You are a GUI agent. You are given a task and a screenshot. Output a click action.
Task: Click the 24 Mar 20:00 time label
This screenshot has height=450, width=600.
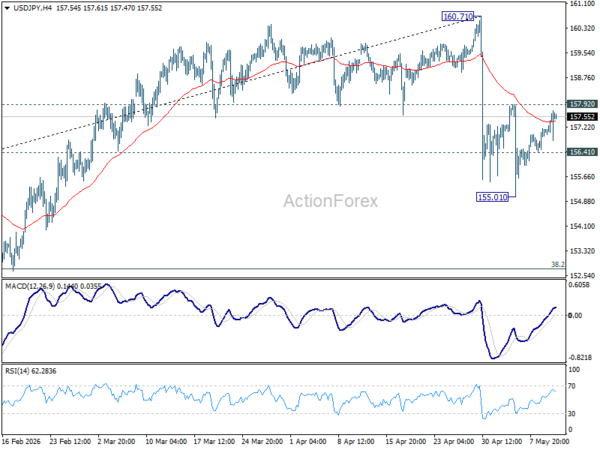click(262, 441)
